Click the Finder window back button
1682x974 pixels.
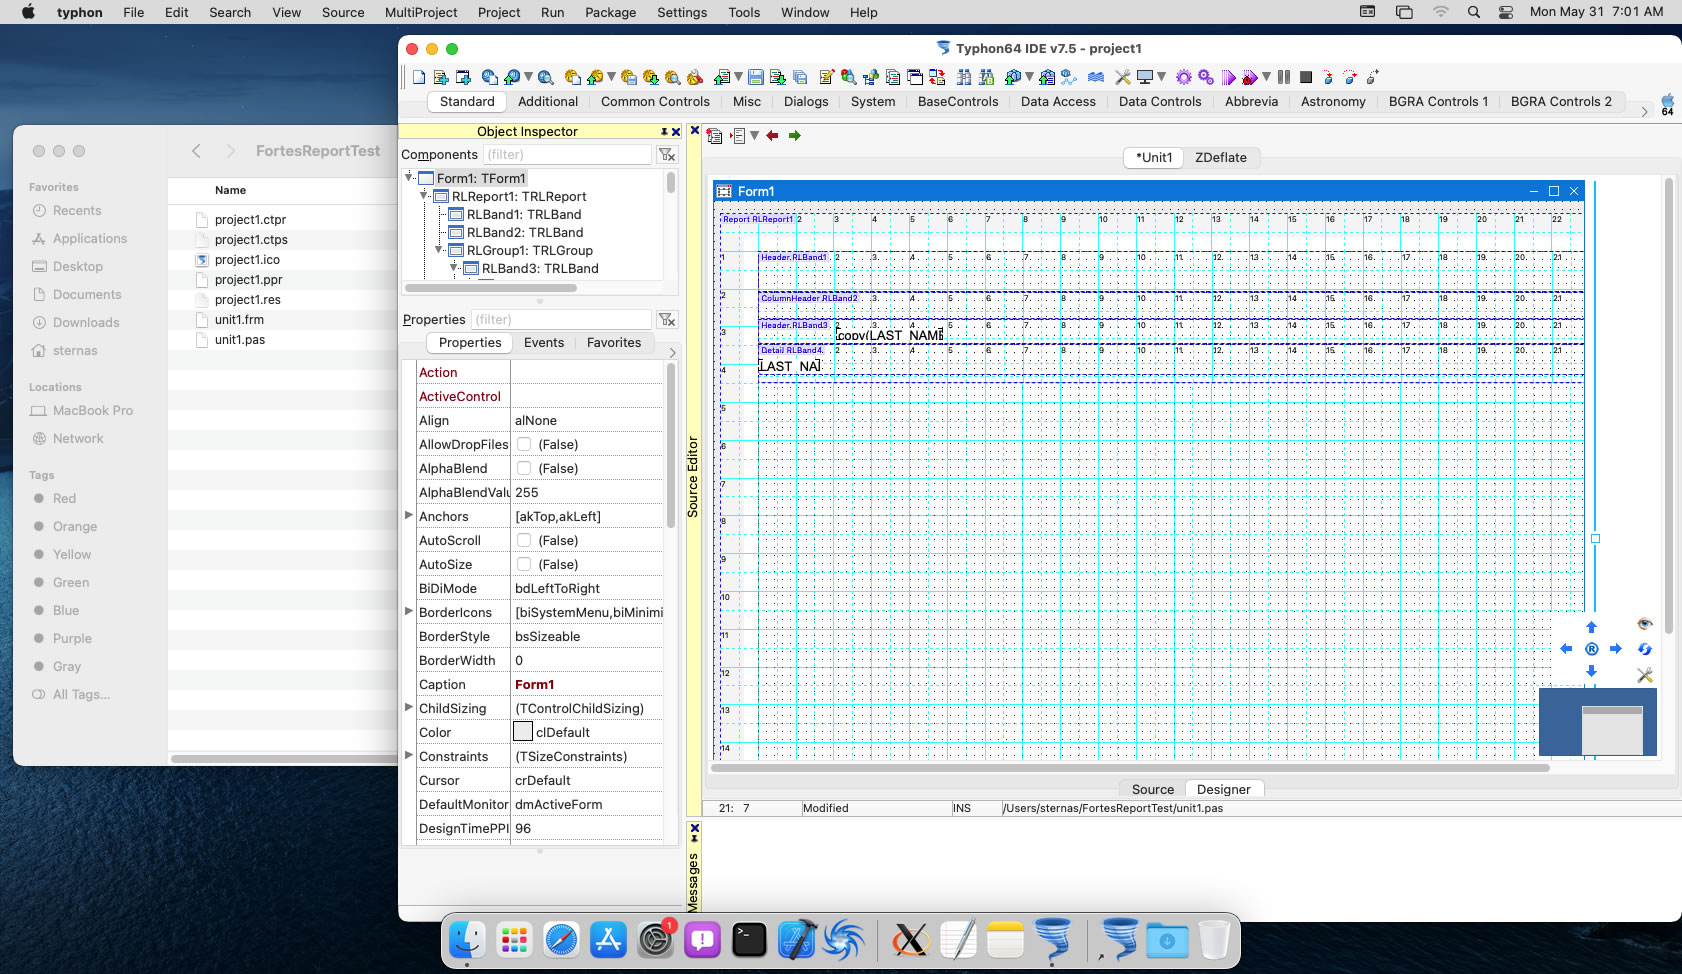pyautogui.click(x=196, y=151)
